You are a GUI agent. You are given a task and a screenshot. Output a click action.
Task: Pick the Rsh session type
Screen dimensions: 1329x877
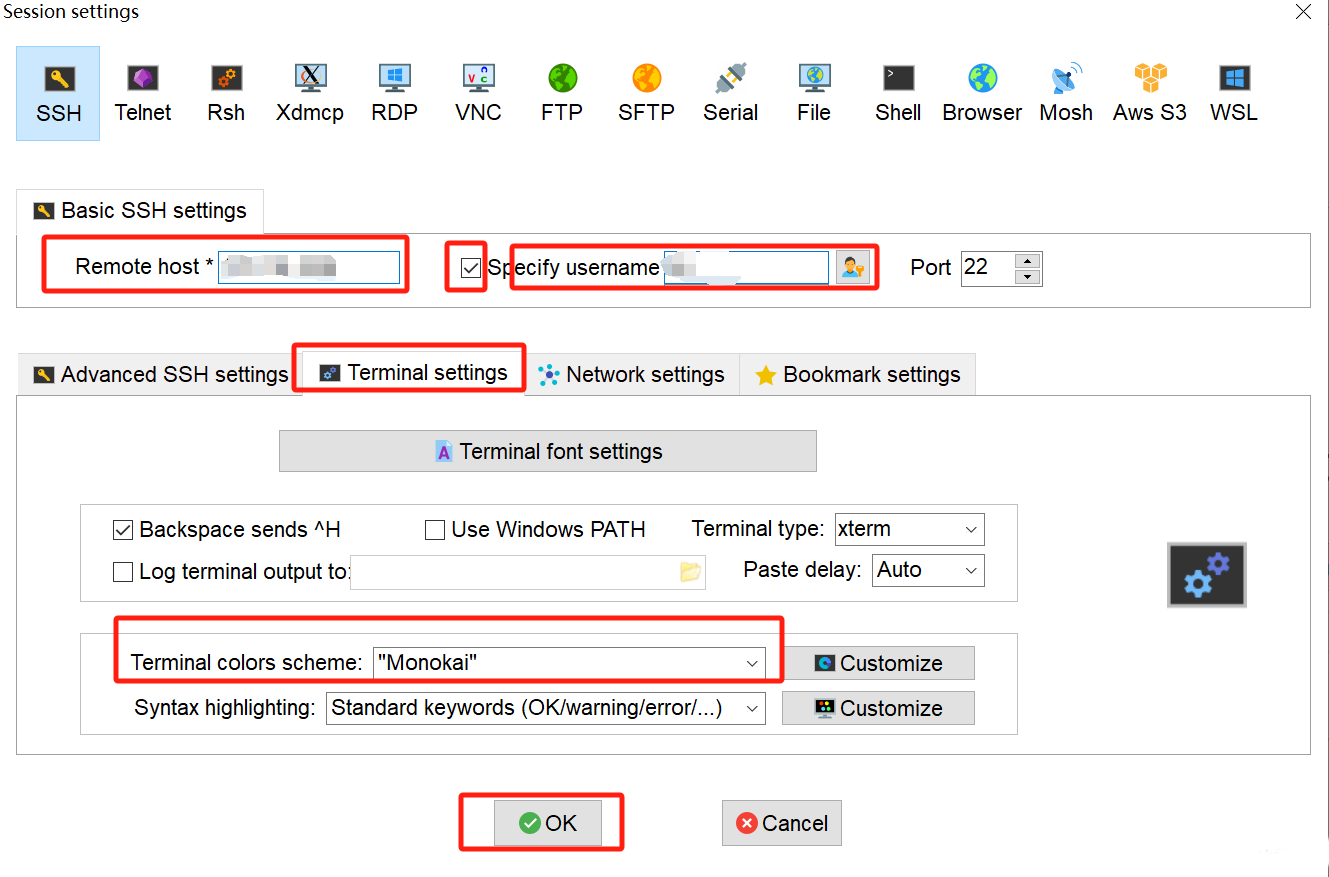point(226,93)
